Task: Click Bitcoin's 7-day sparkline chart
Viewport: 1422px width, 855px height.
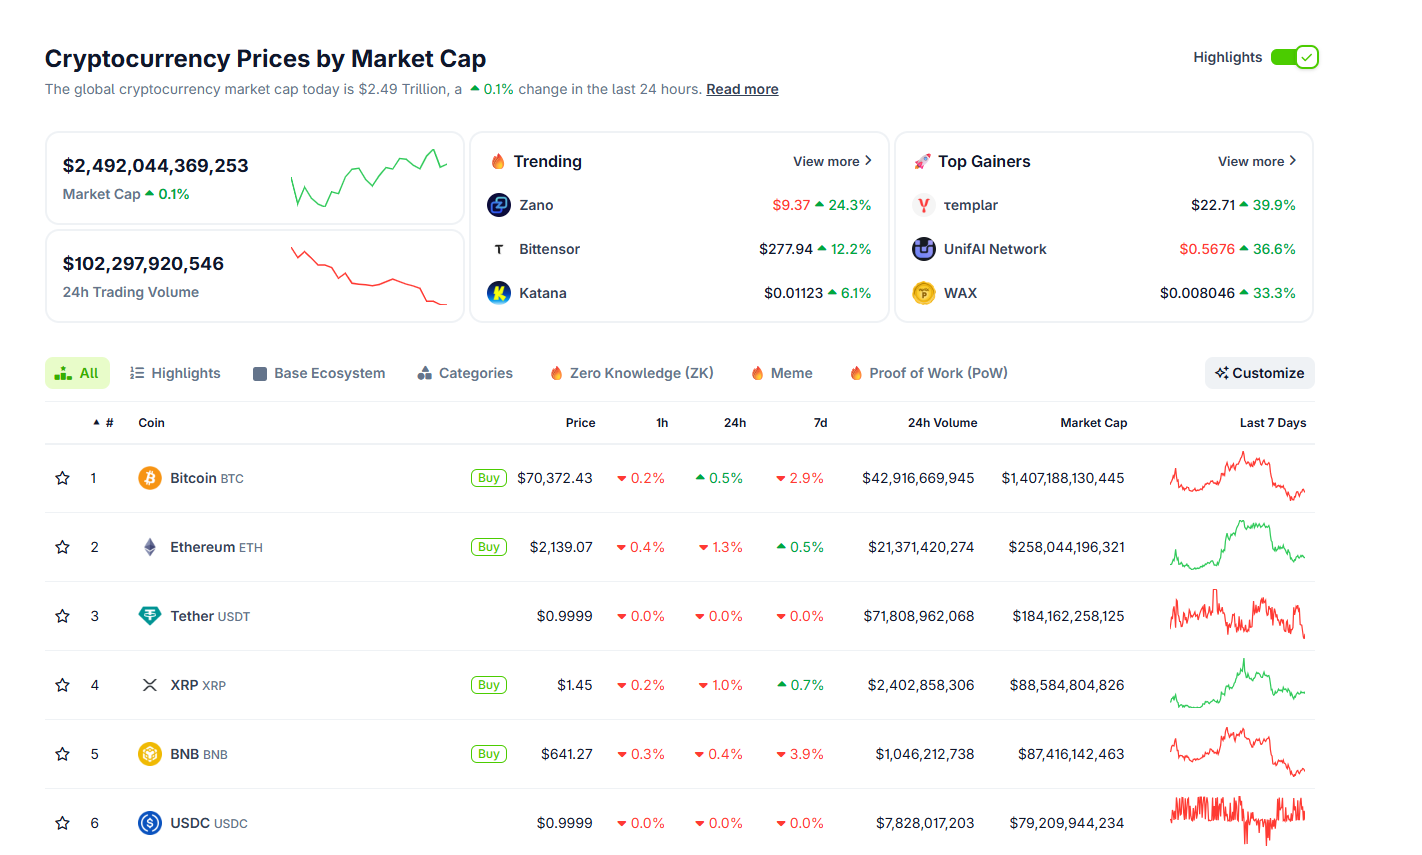Action: point(1238,478)
